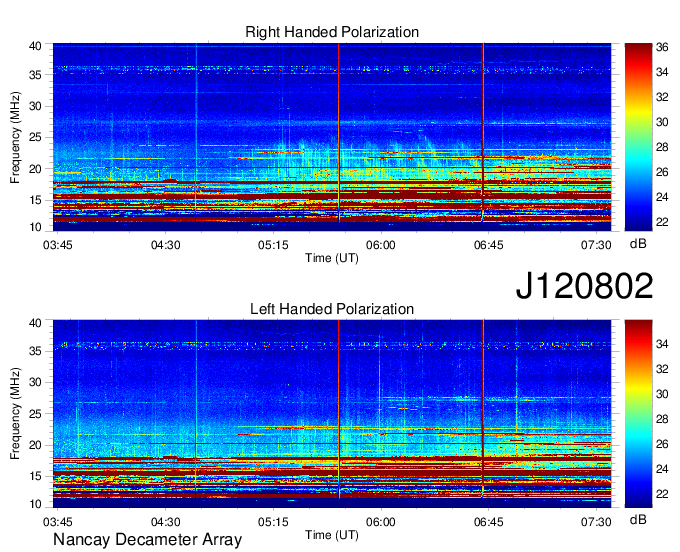Viewport: 680px width, 552px height.
Task: Click 'Time (UT)' axis label under Right Handed plot
Action: tap(332, 258)
